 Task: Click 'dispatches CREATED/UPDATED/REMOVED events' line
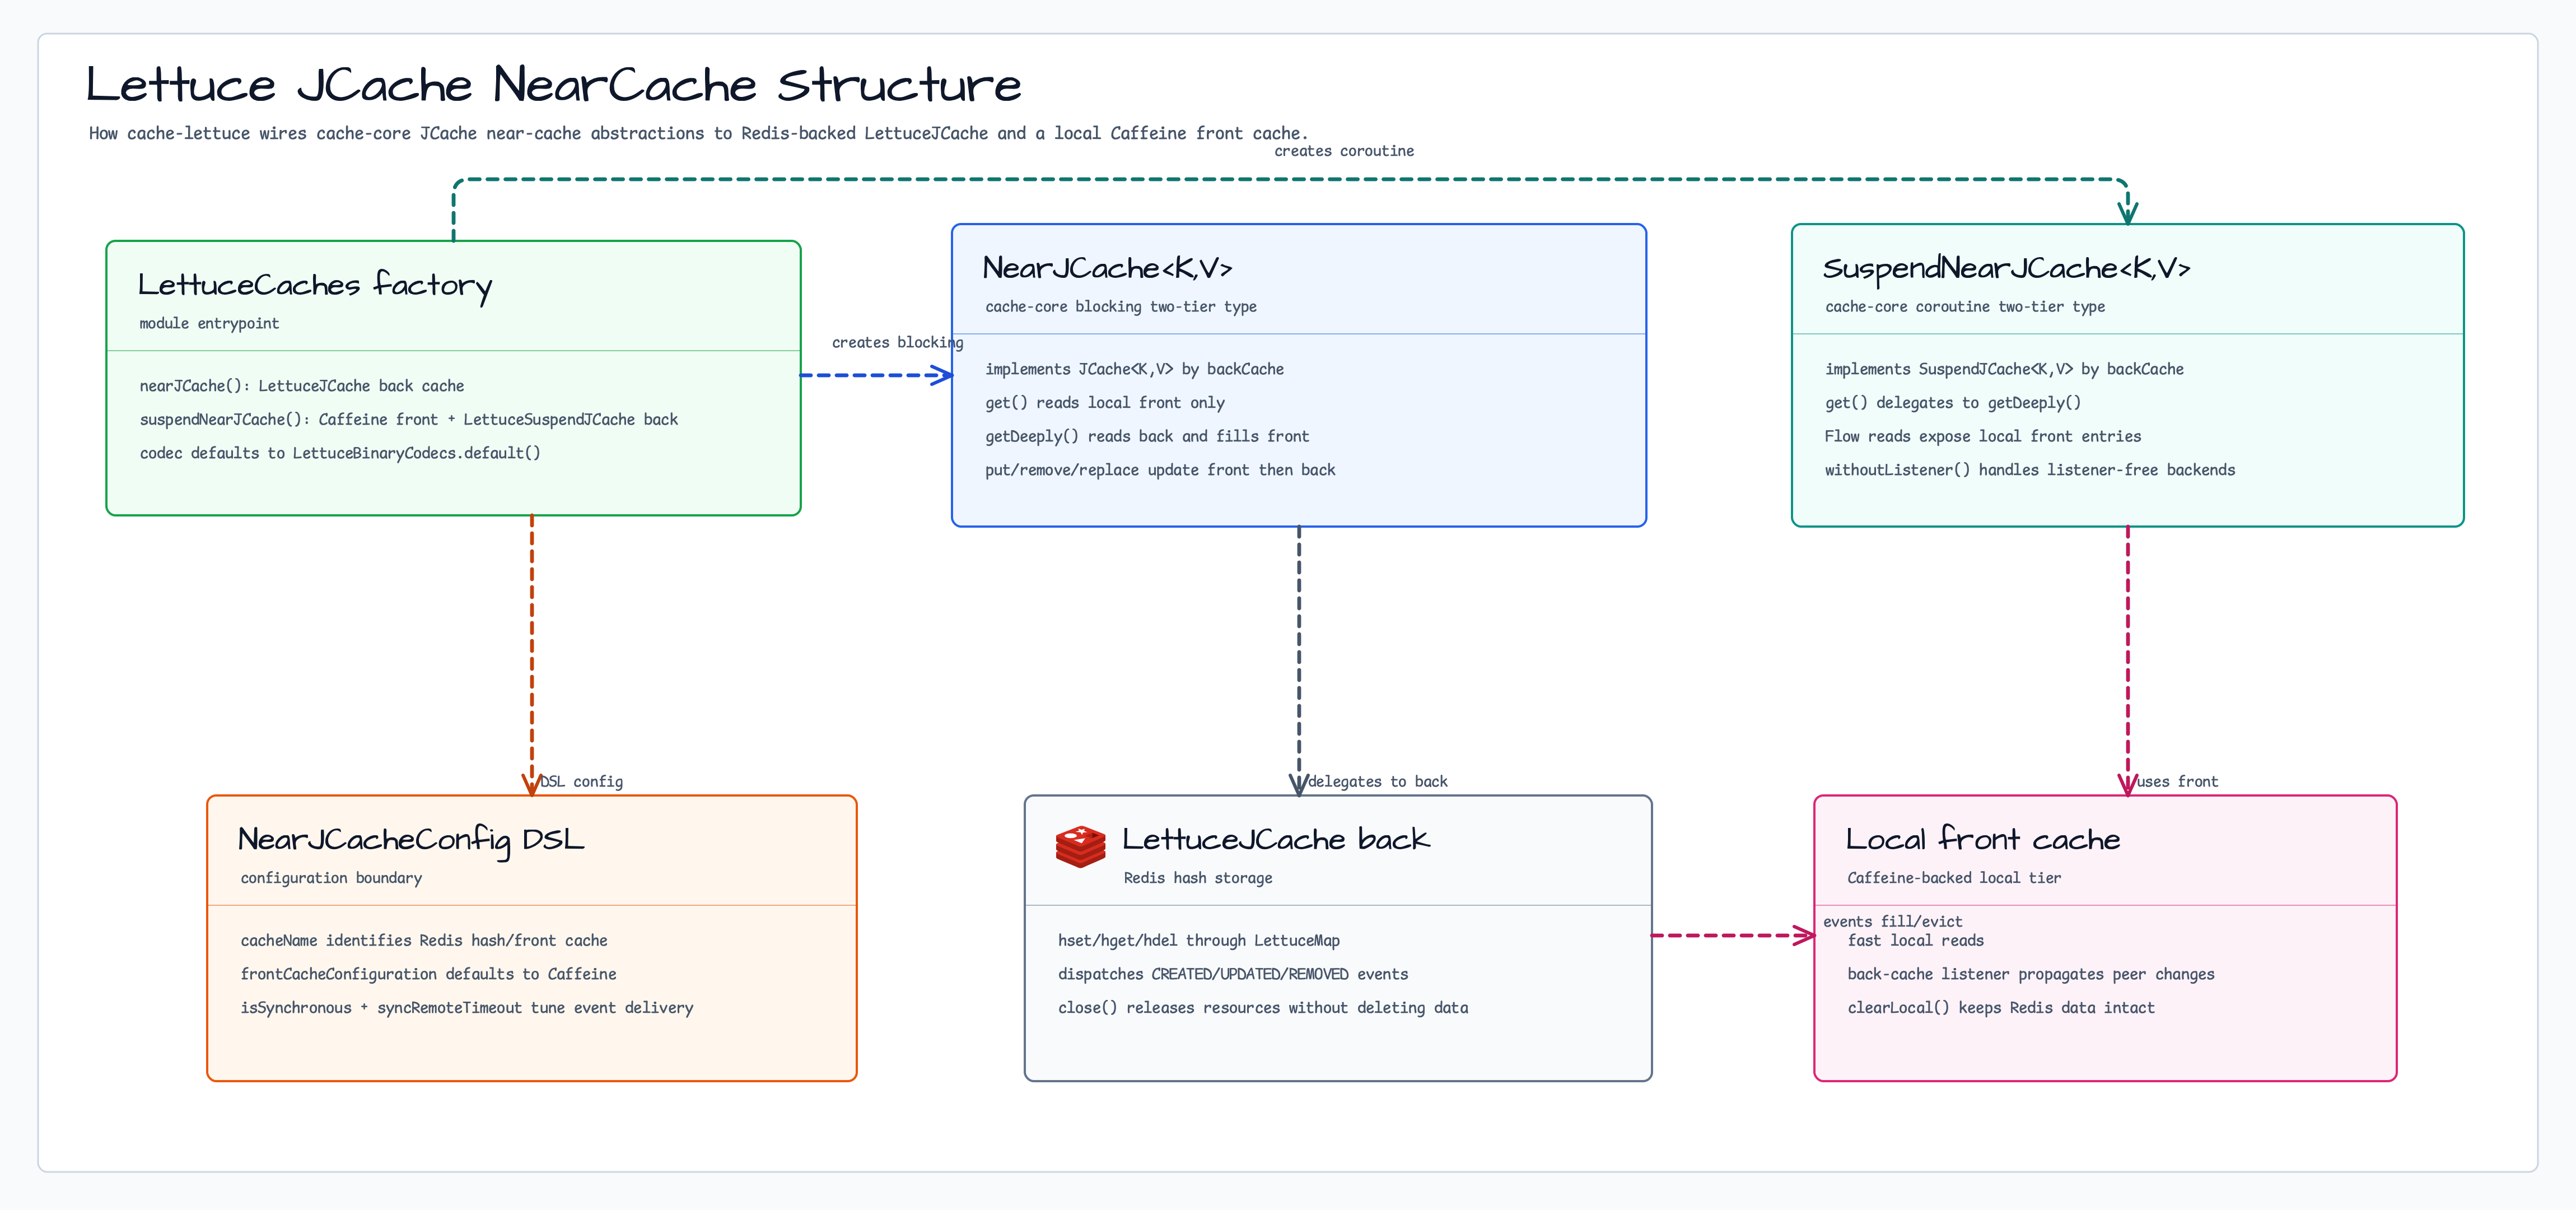[1233, 974]
